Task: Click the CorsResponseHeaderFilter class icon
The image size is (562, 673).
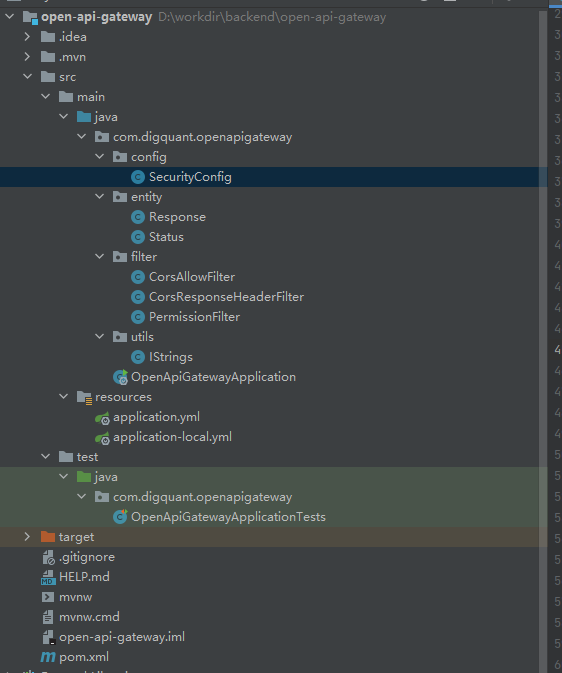Action: (137, 297)
